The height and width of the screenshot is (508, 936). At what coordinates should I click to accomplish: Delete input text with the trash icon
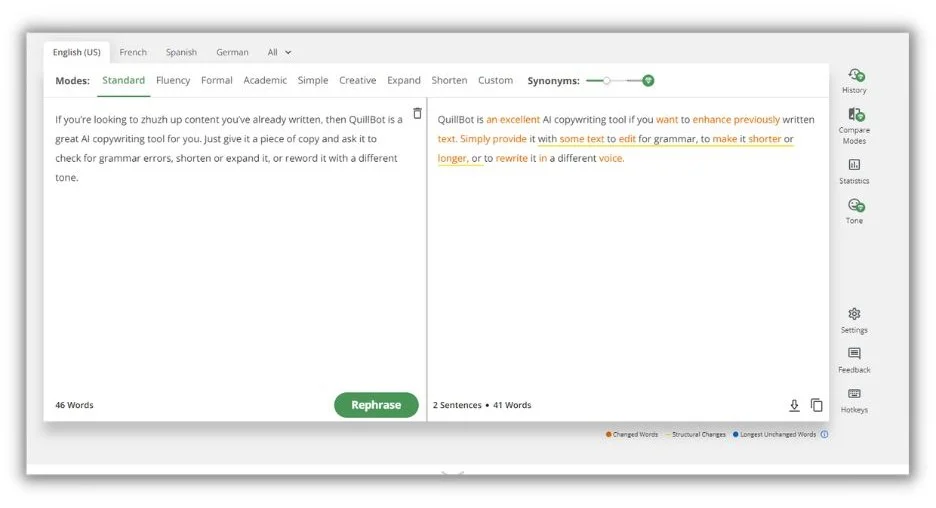tap(417, 113)
